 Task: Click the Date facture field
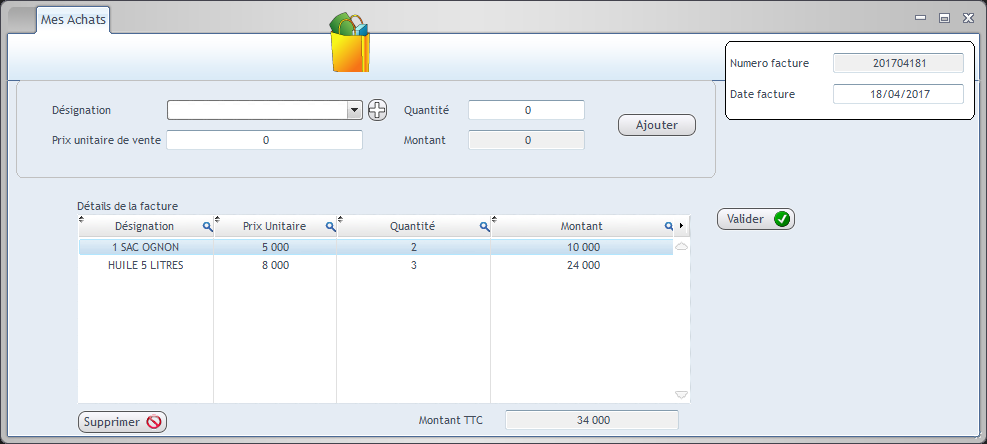click(897, 94)
